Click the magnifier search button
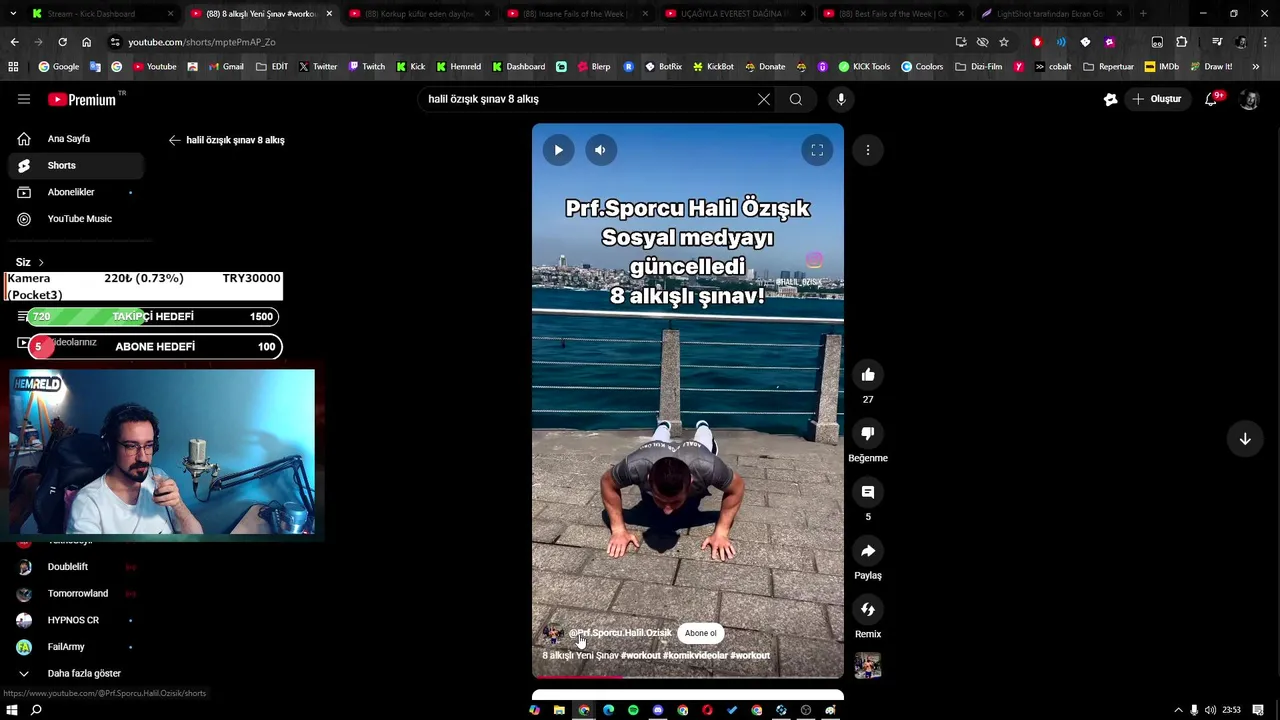Image resolution: width=1280 pixels, height=720 pixels. pos(796,99)
